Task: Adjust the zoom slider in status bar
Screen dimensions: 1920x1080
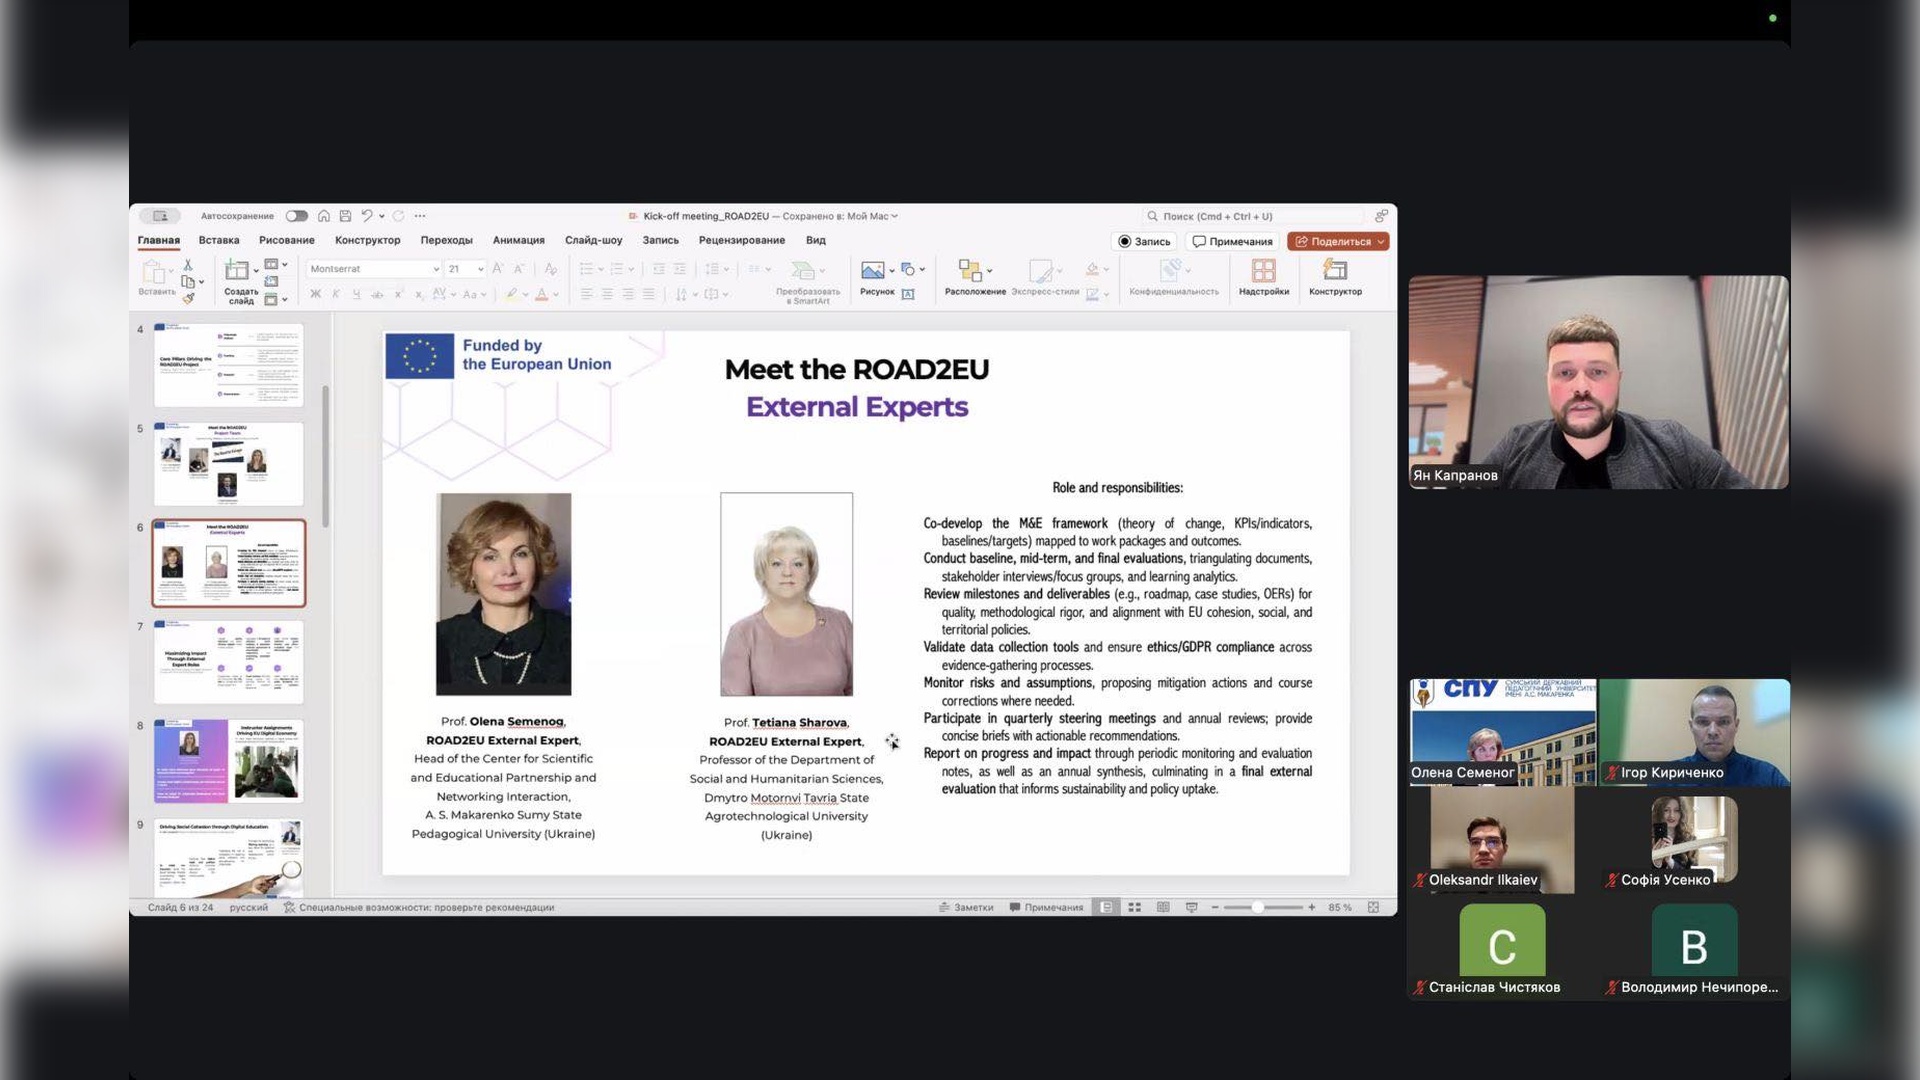Action: (1258, 908)
